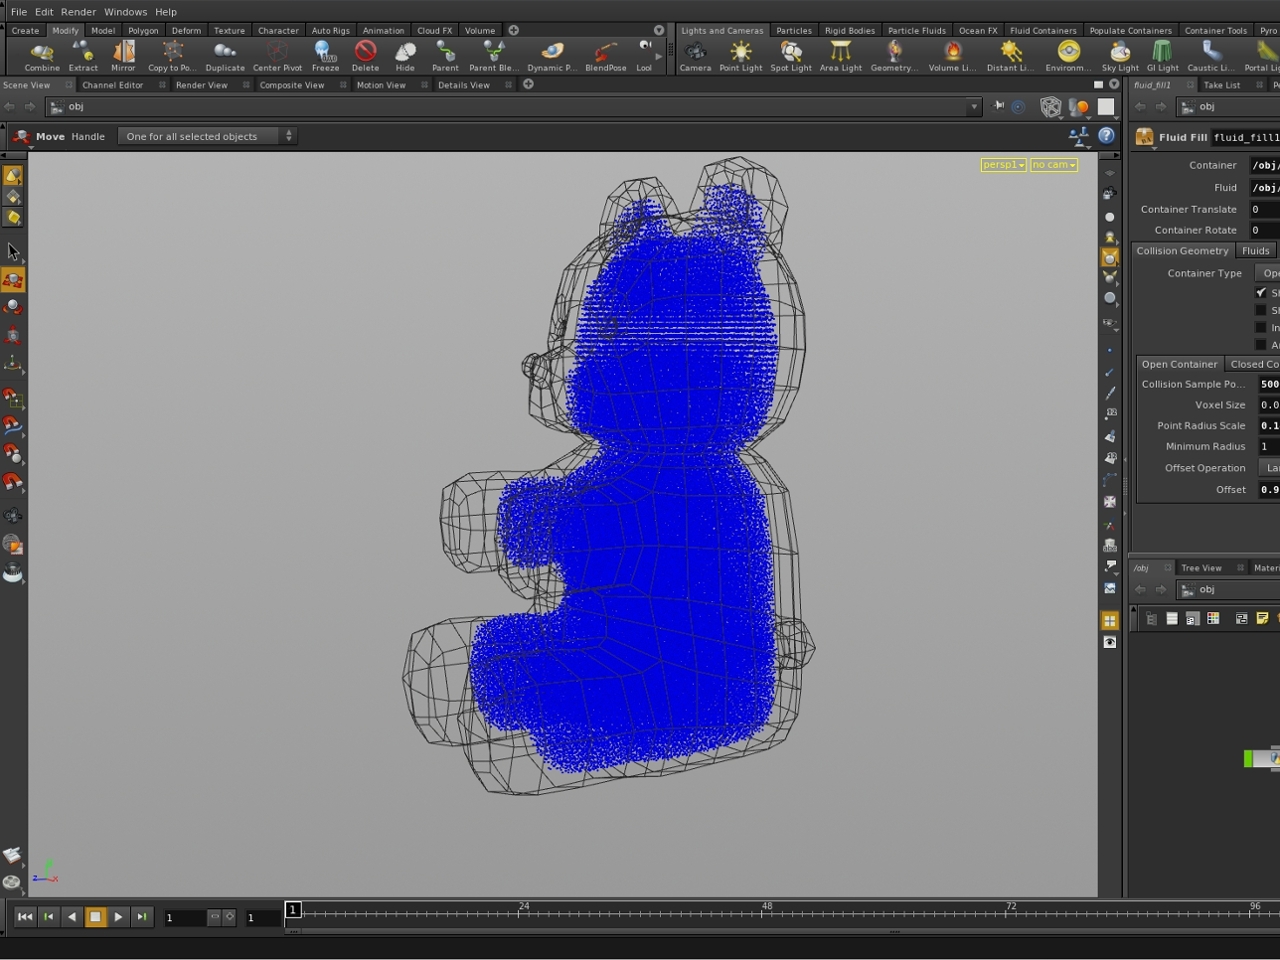The height and width of the screenshot is (960, 1280).
Task: Select the Mirror shelf tool
Action: click(x=123, y=56)
